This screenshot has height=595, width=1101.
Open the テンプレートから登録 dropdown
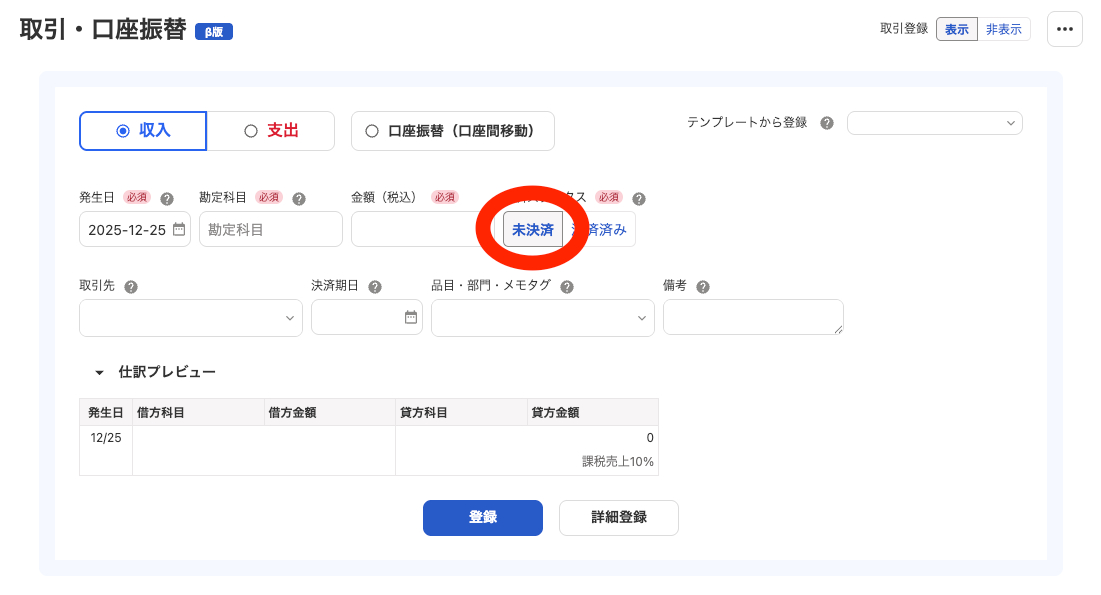(x=935, y=122)
